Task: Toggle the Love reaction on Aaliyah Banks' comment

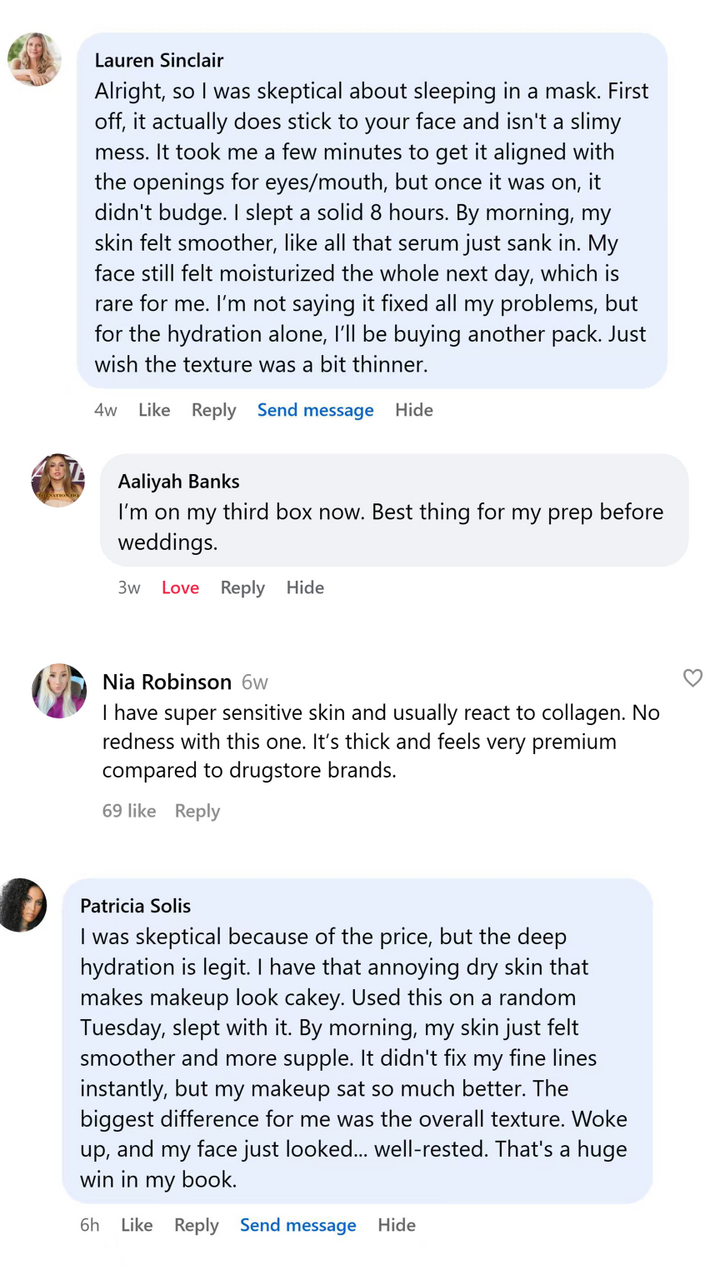Action: point(180,588)
